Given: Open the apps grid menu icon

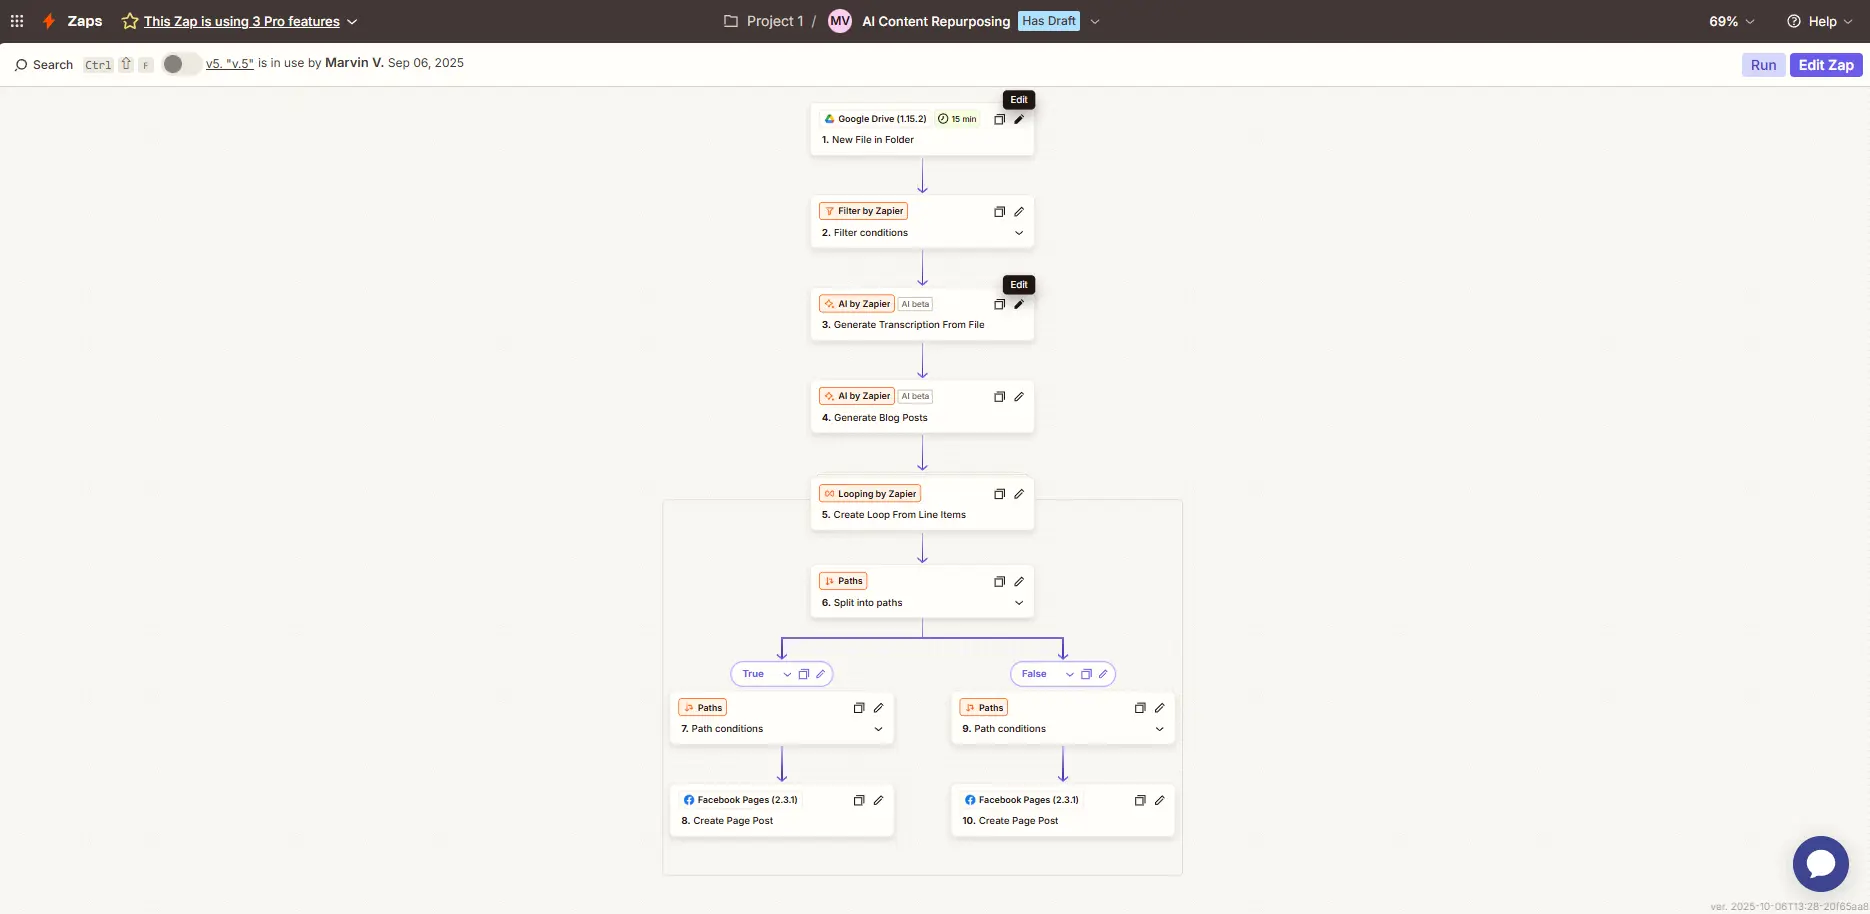Looking at the screenshot, I should coord(17,21).
